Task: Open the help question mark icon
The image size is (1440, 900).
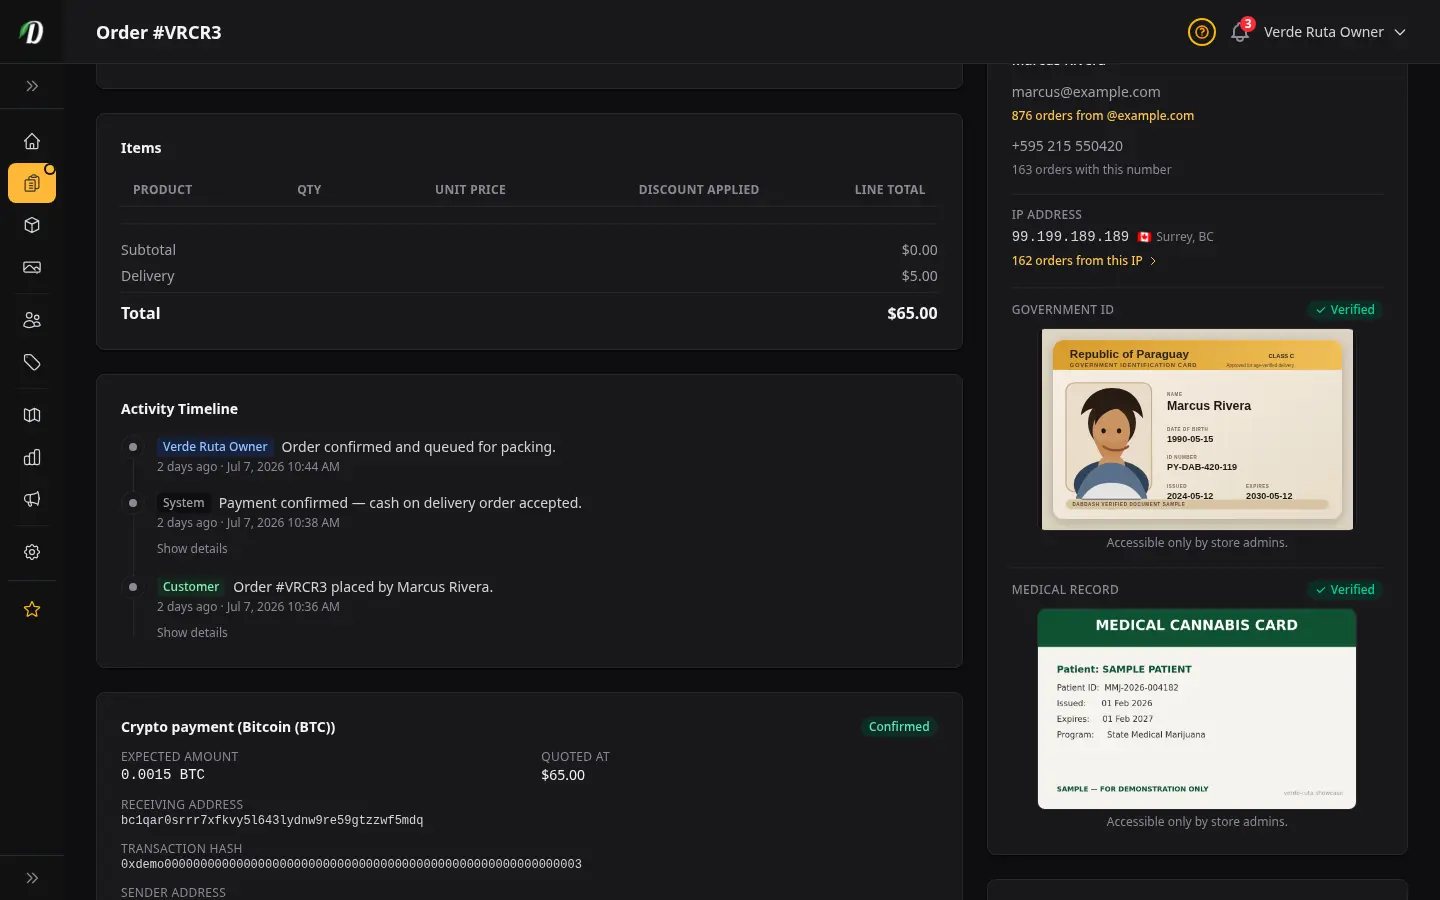Action: (x=1201, y=32)
